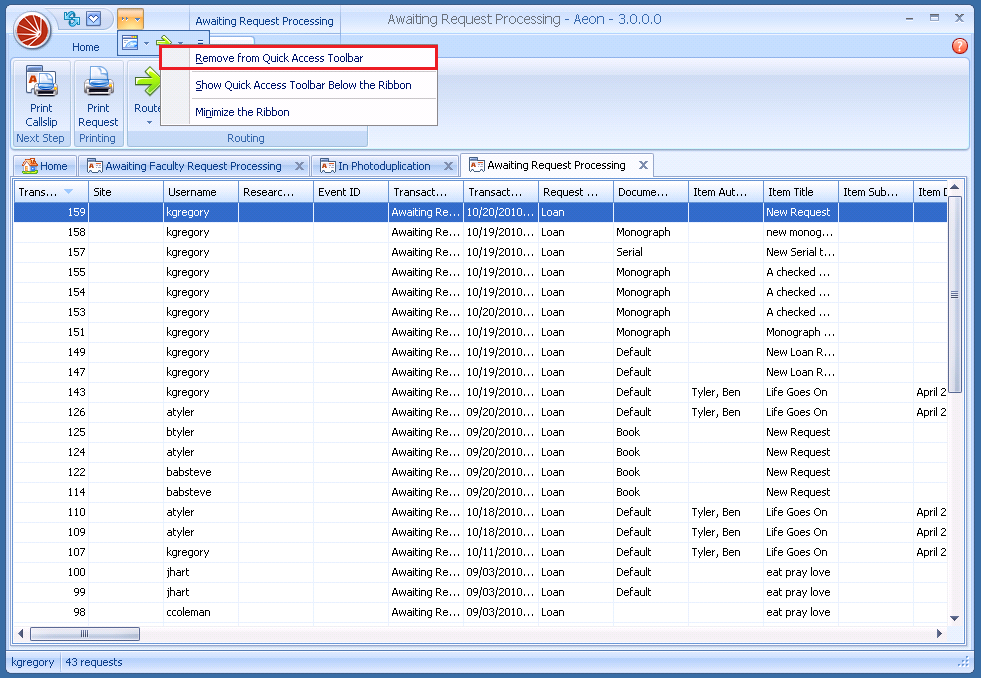The height and width of the screenshot is (678, 981).
Task: Click the Print Request printer icon
Action: [x=98, y=81]
